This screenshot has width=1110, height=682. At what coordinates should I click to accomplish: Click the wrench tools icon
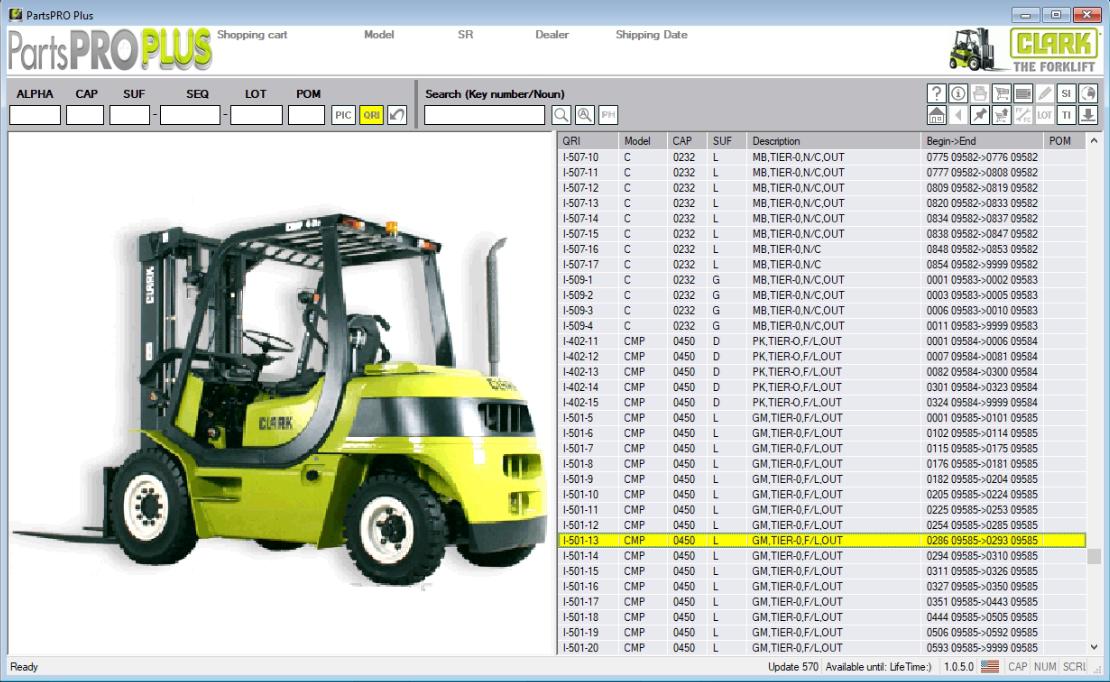coord(1023,115)
